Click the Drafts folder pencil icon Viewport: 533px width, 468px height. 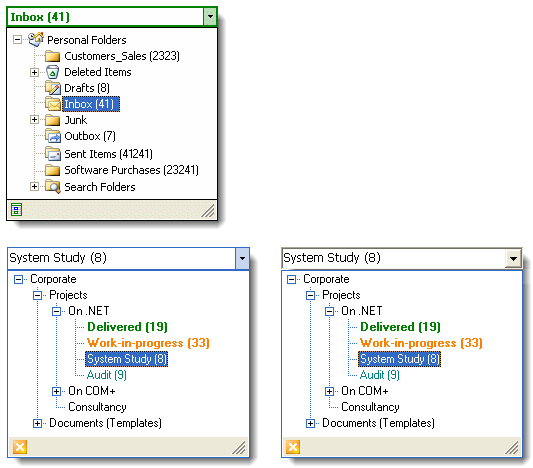pos(53,88)
